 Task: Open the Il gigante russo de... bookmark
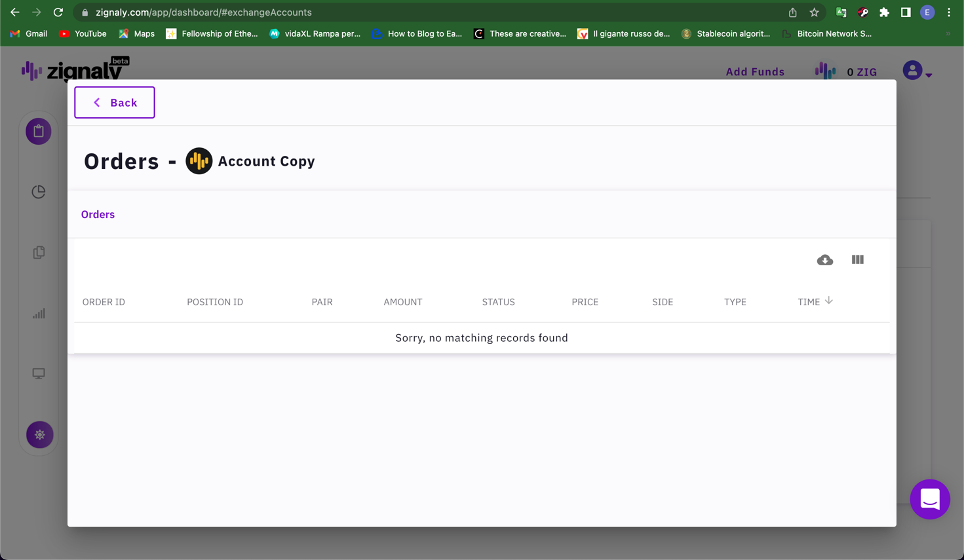pyautogui.click(x=623, y=34)
